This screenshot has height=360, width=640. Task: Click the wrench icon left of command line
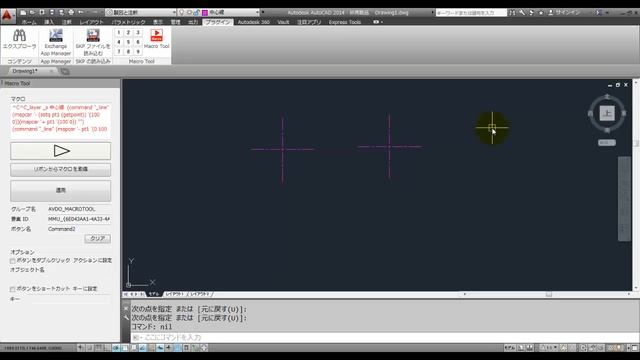coord(126,317)
